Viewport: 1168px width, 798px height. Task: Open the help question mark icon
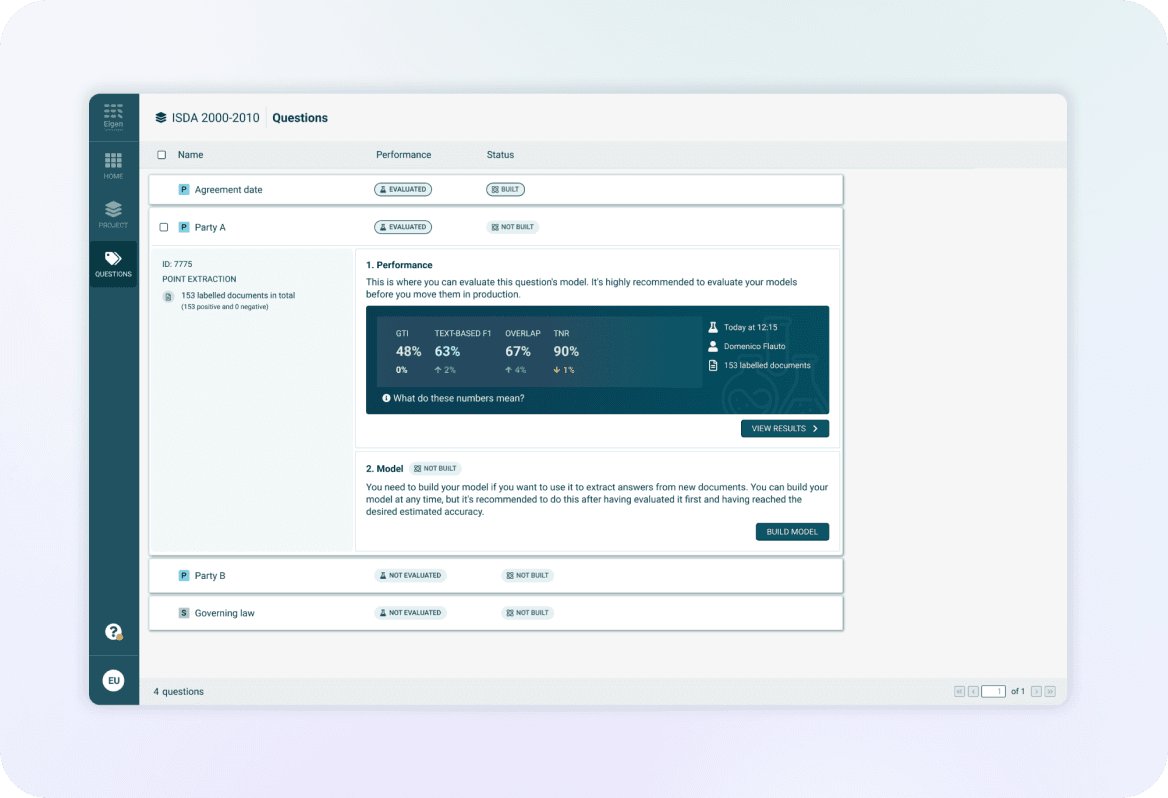tap(114, 632)
